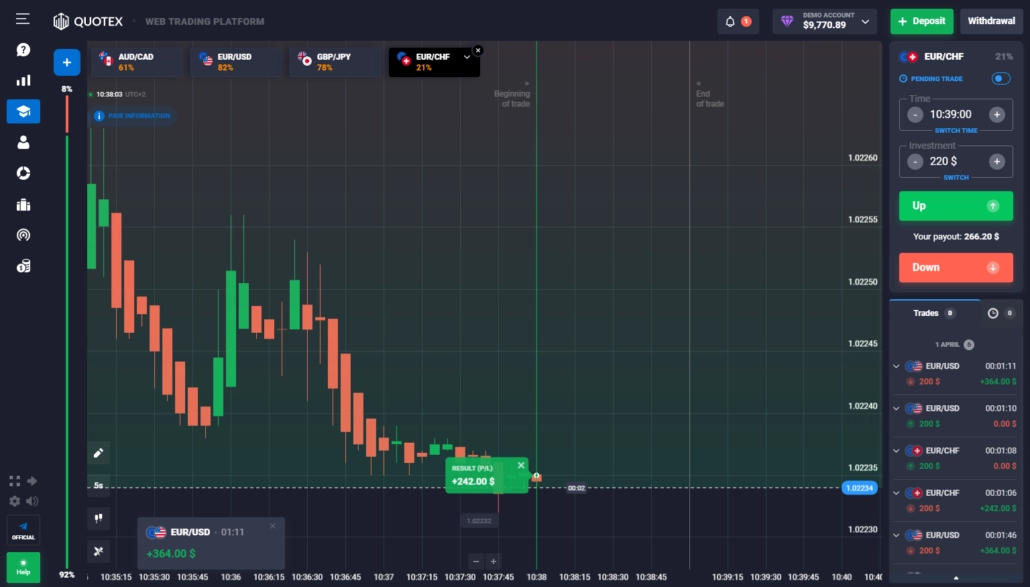Expand the first EUR/USD trade entry details
This screenshot has width=1030, height=587.
897,366
